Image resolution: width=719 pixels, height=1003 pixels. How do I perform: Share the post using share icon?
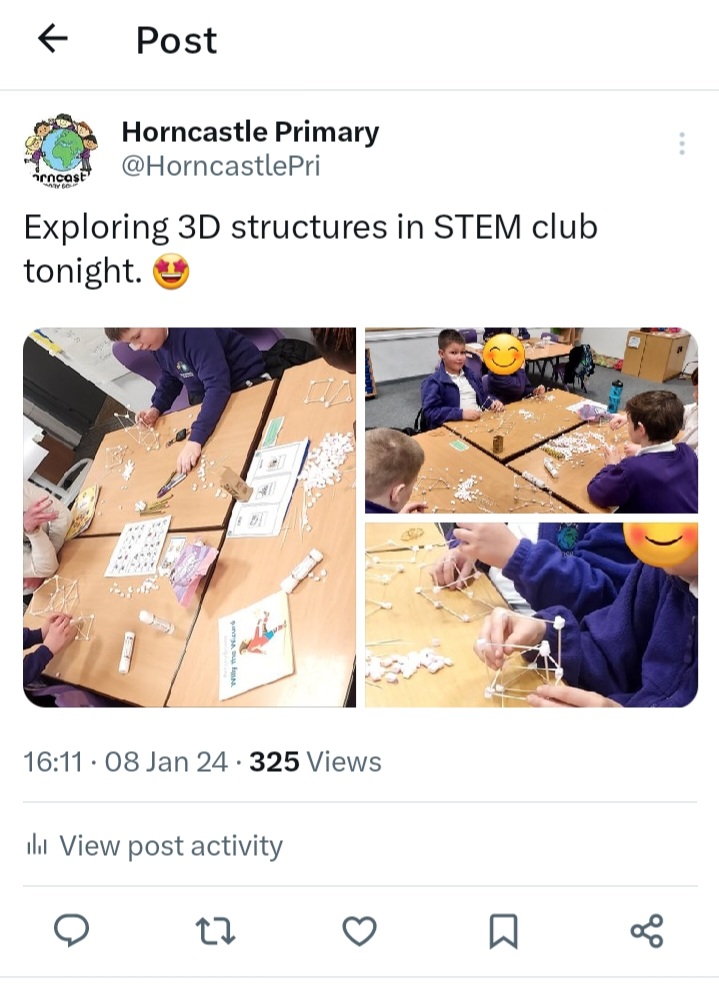[647, 931]
